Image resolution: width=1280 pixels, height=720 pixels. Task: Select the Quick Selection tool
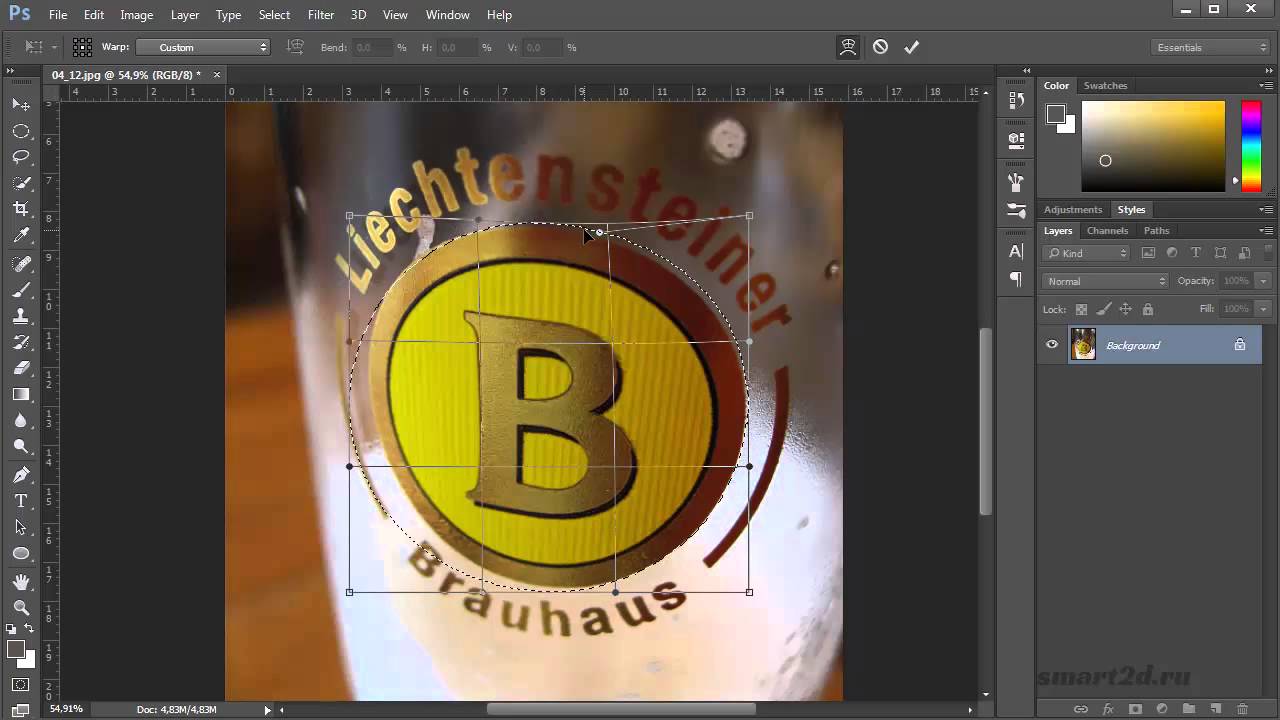pyautogui.click(x=21, y=183)
